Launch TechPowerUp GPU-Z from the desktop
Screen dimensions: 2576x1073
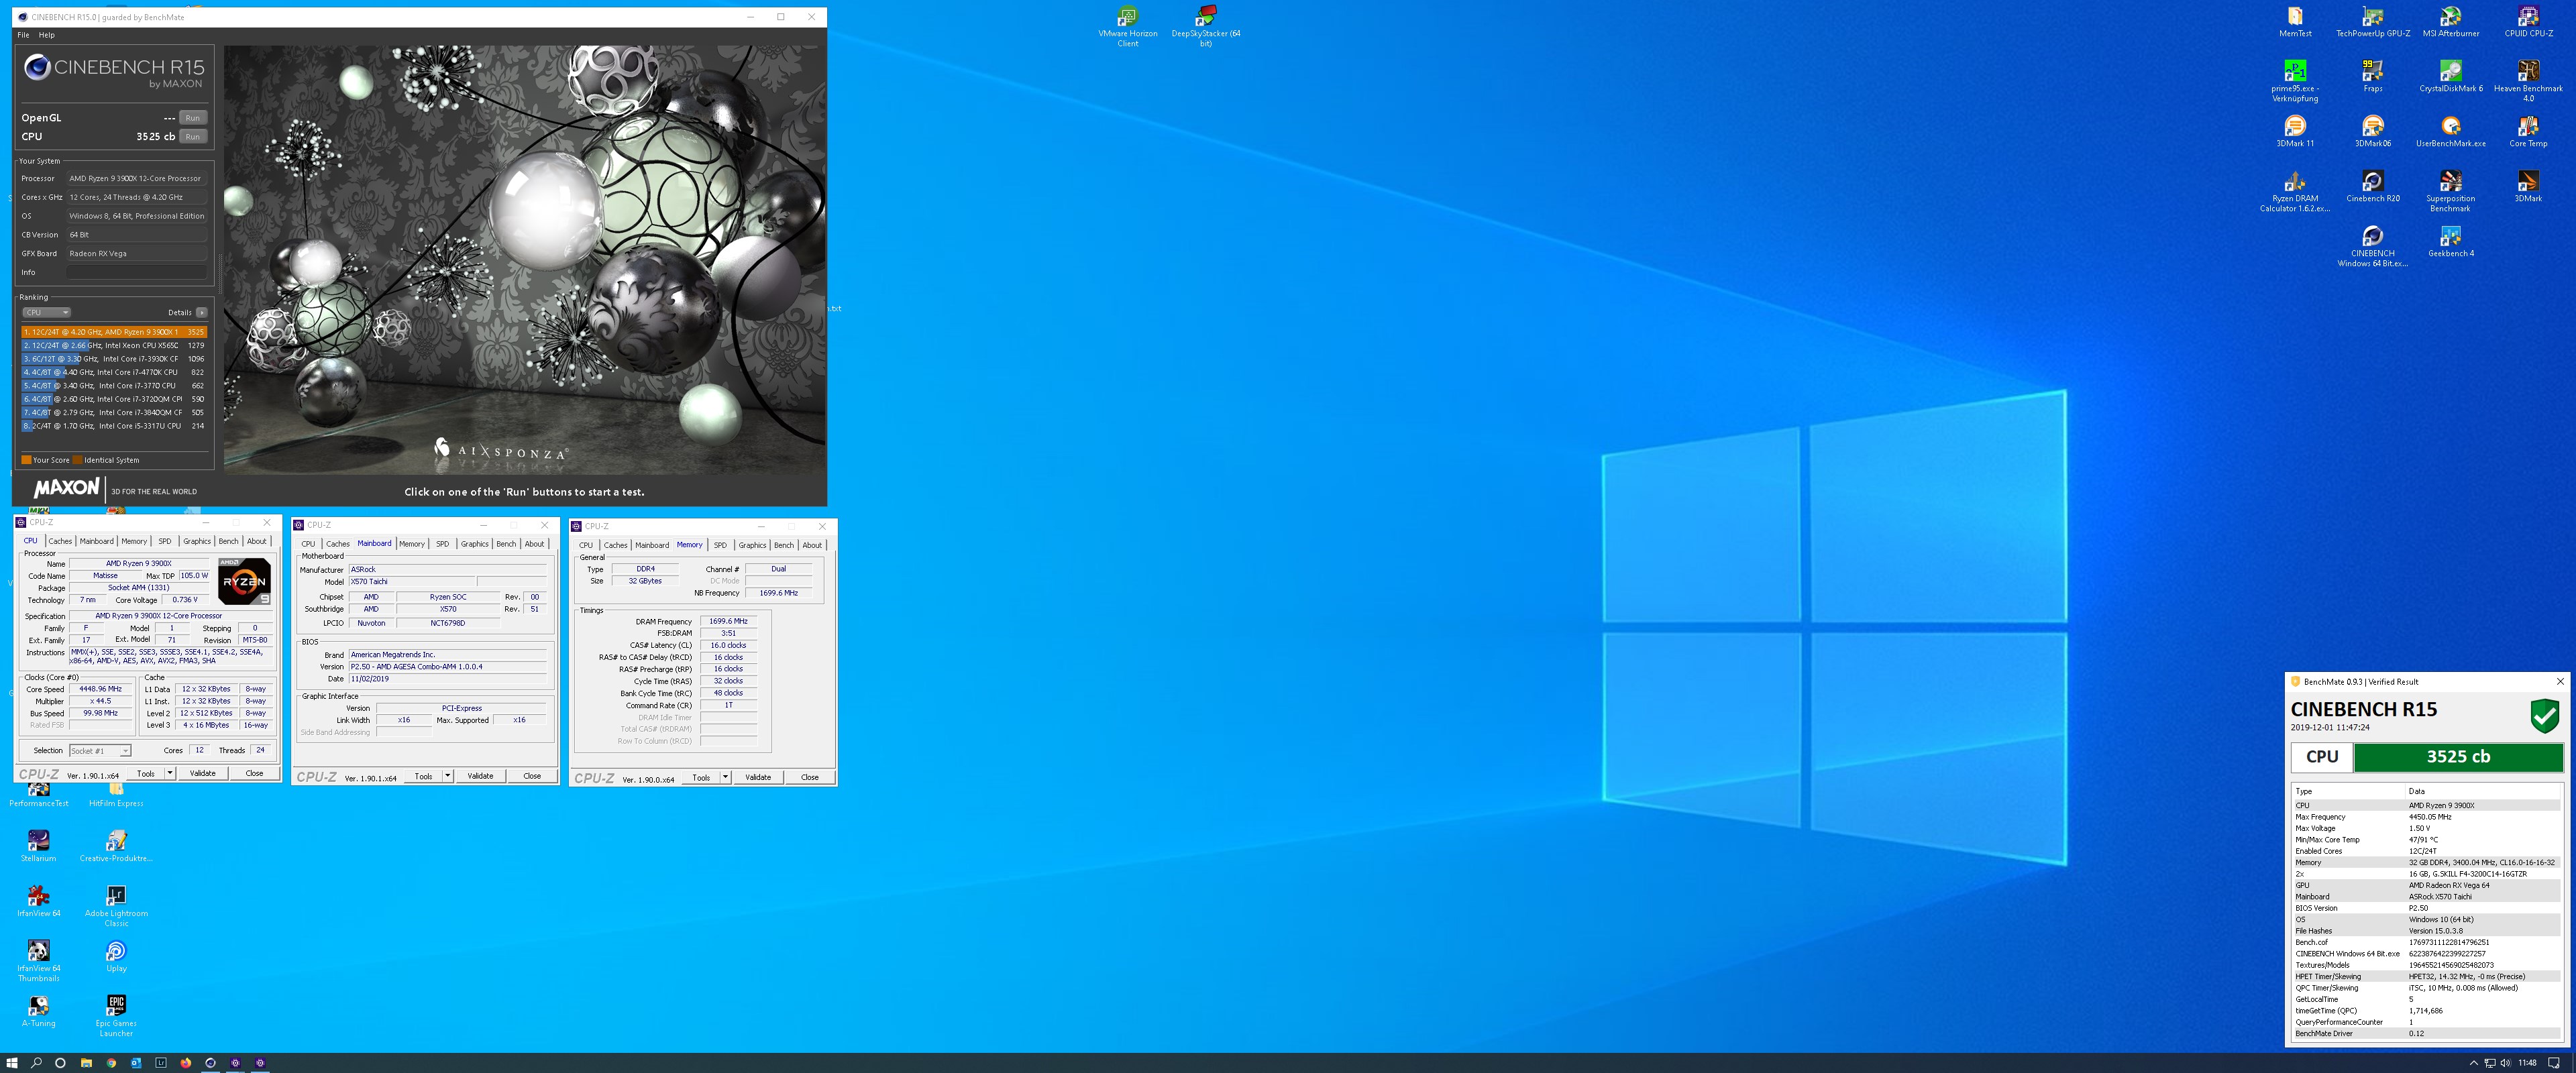pyautogui.click(x=2372, y=22)
